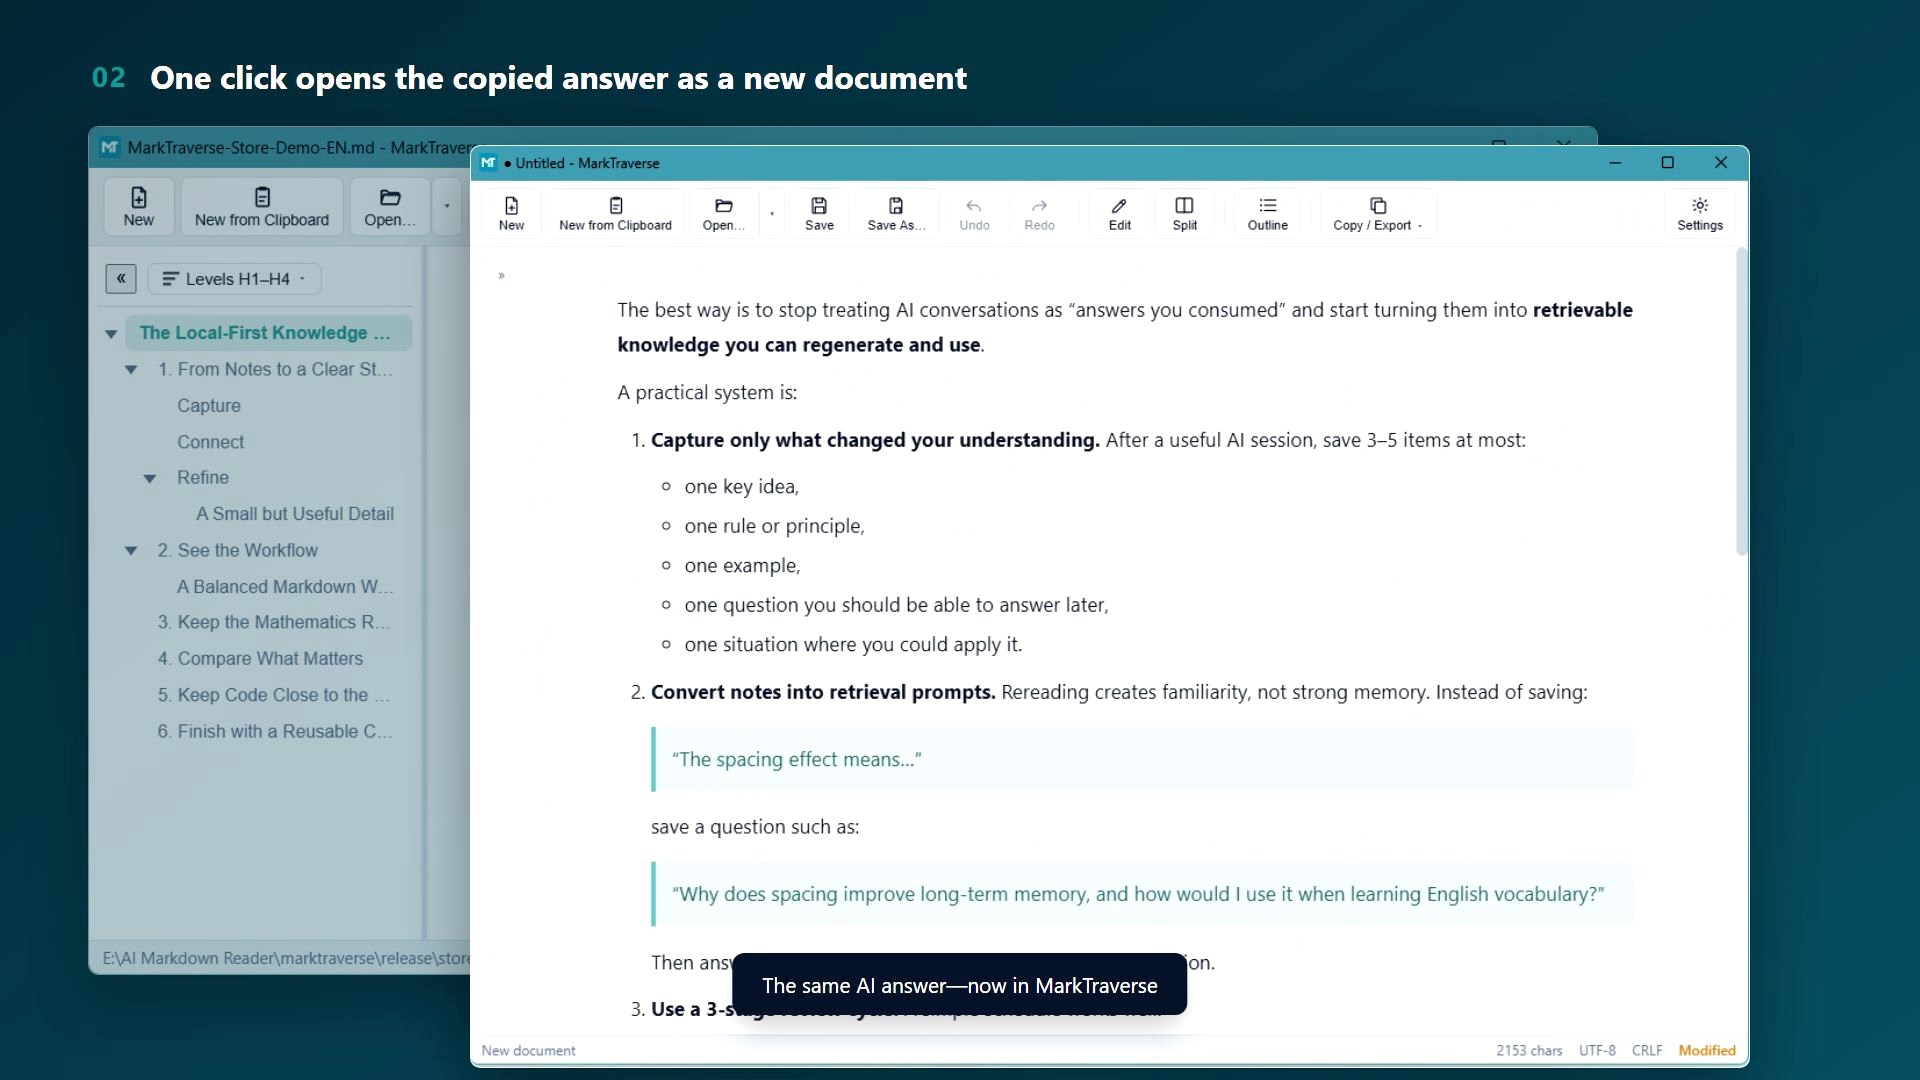This screenshot has height=1080, width=1920.
Task: Jump to 1. From Notes to a Clear St… heading
Action: pos(275,369)
